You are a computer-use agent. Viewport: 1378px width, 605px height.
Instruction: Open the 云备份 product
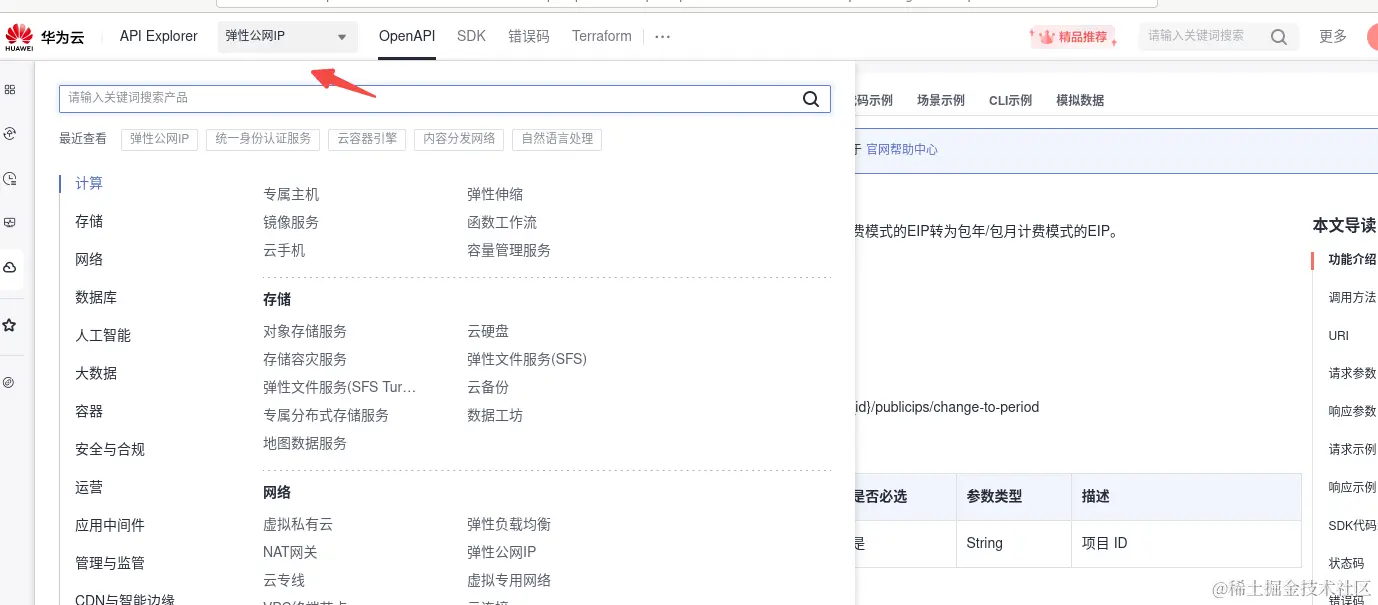click(x=488, y=387)
